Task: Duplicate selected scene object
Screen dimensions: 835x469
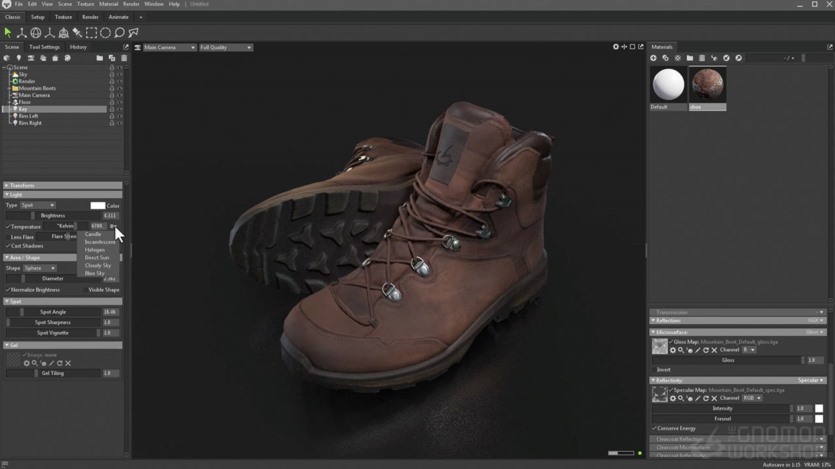Action: coord(112,58)
